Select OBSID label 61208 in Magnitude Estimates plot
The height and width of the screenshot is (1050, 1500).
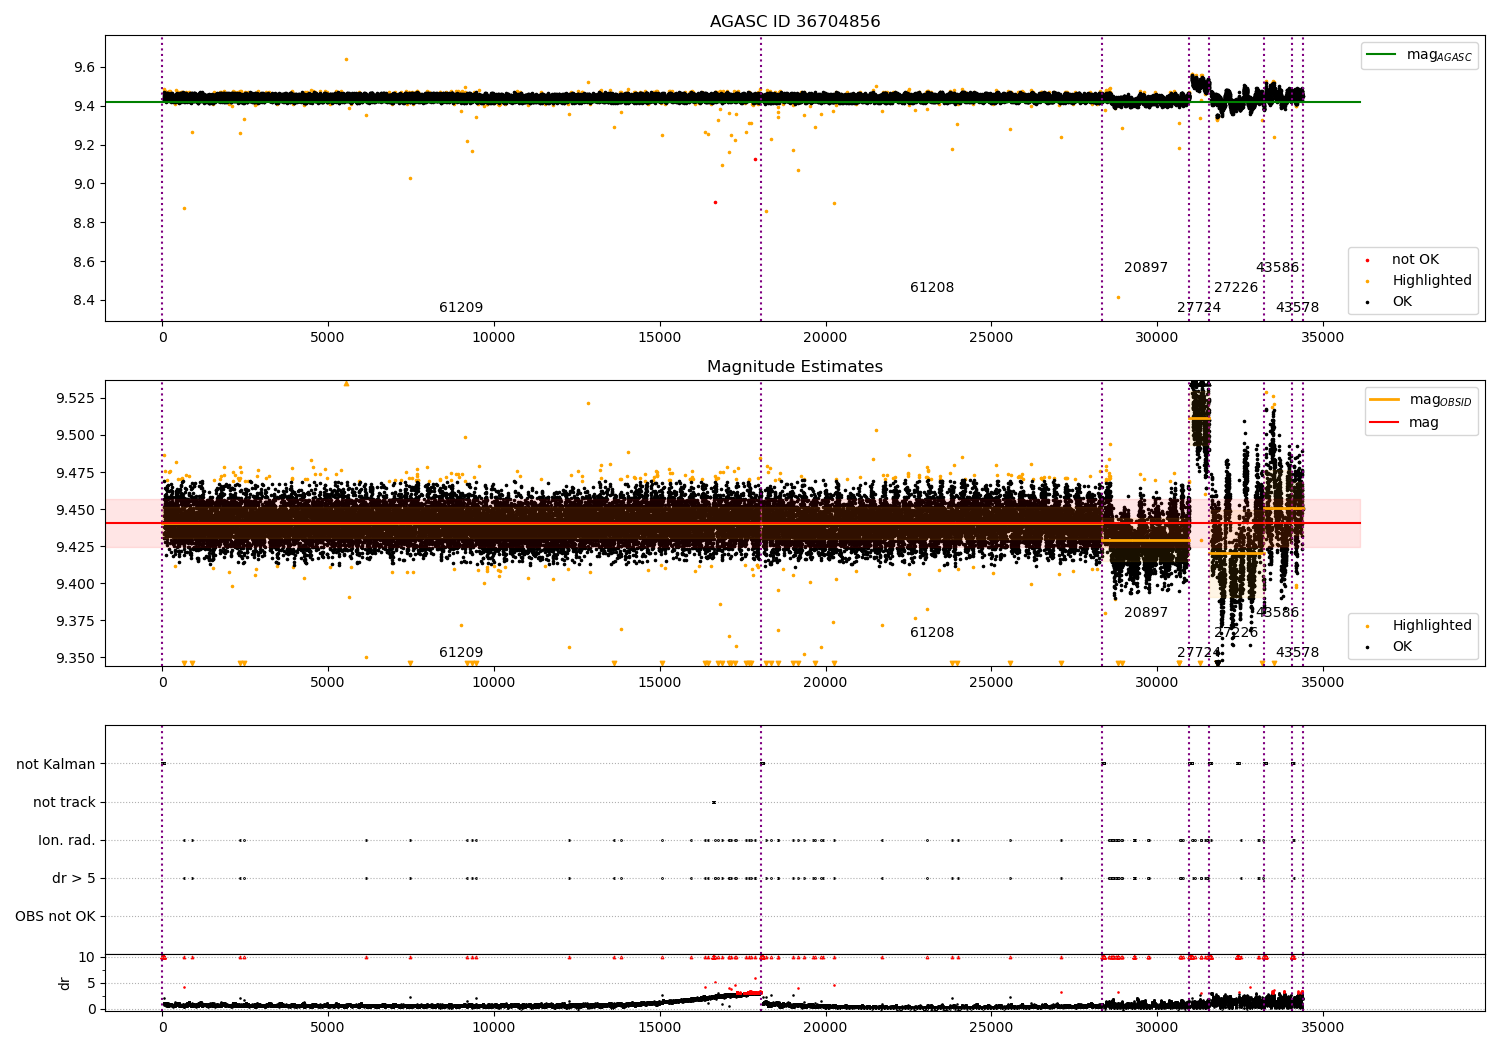click(x=932, y=632)
